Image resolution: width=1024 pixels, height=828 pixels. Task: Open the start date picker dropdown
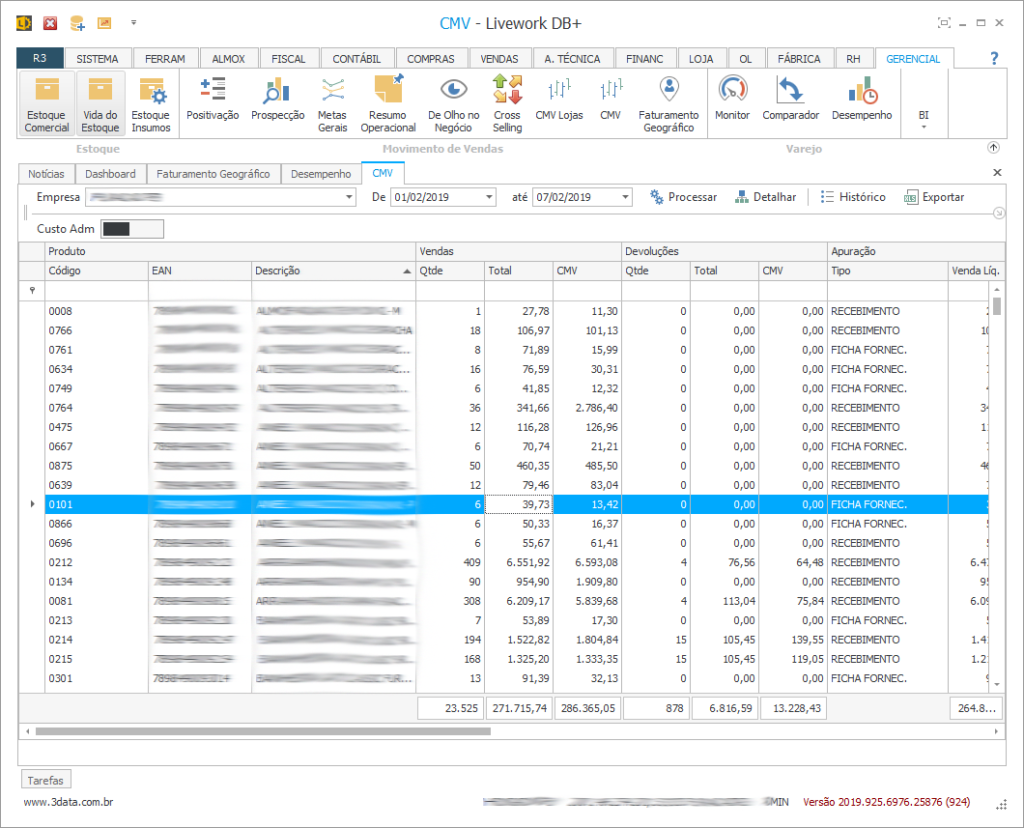click(x=488, y=198)
